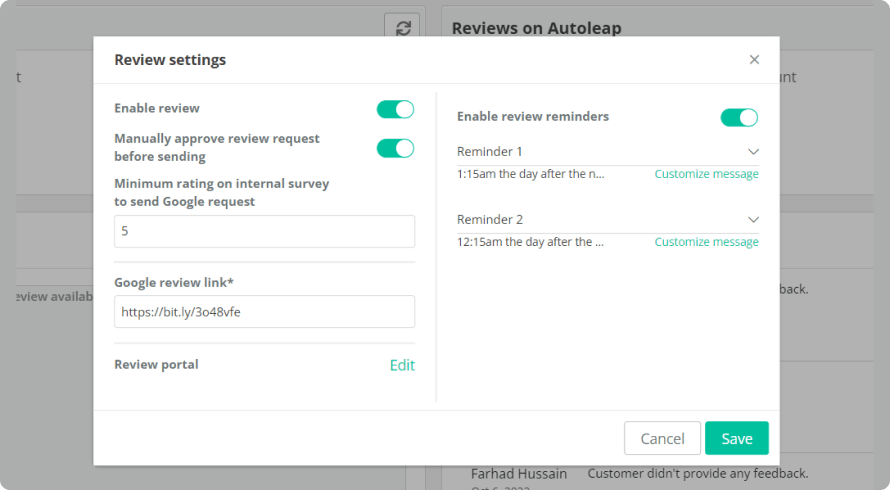Select the Reminder 1 label

[x=490, y=152]
